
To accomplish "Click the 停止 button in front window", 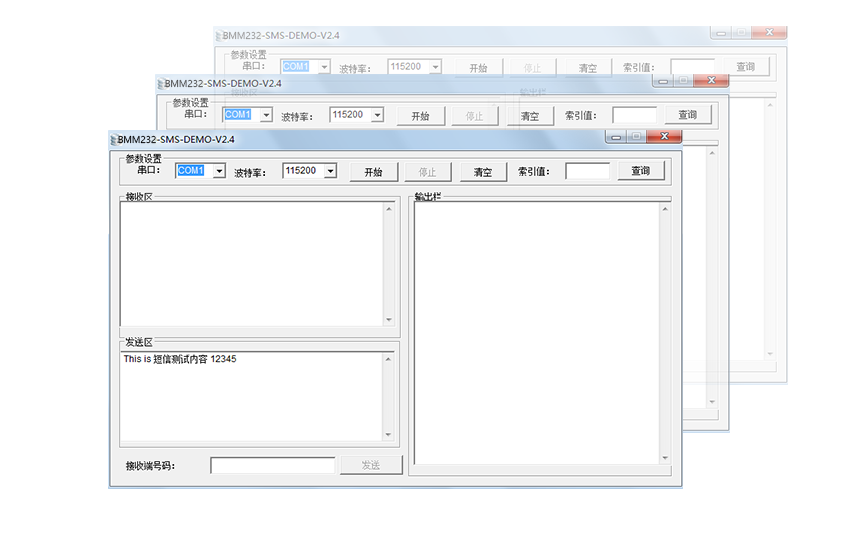I will 427,172.
